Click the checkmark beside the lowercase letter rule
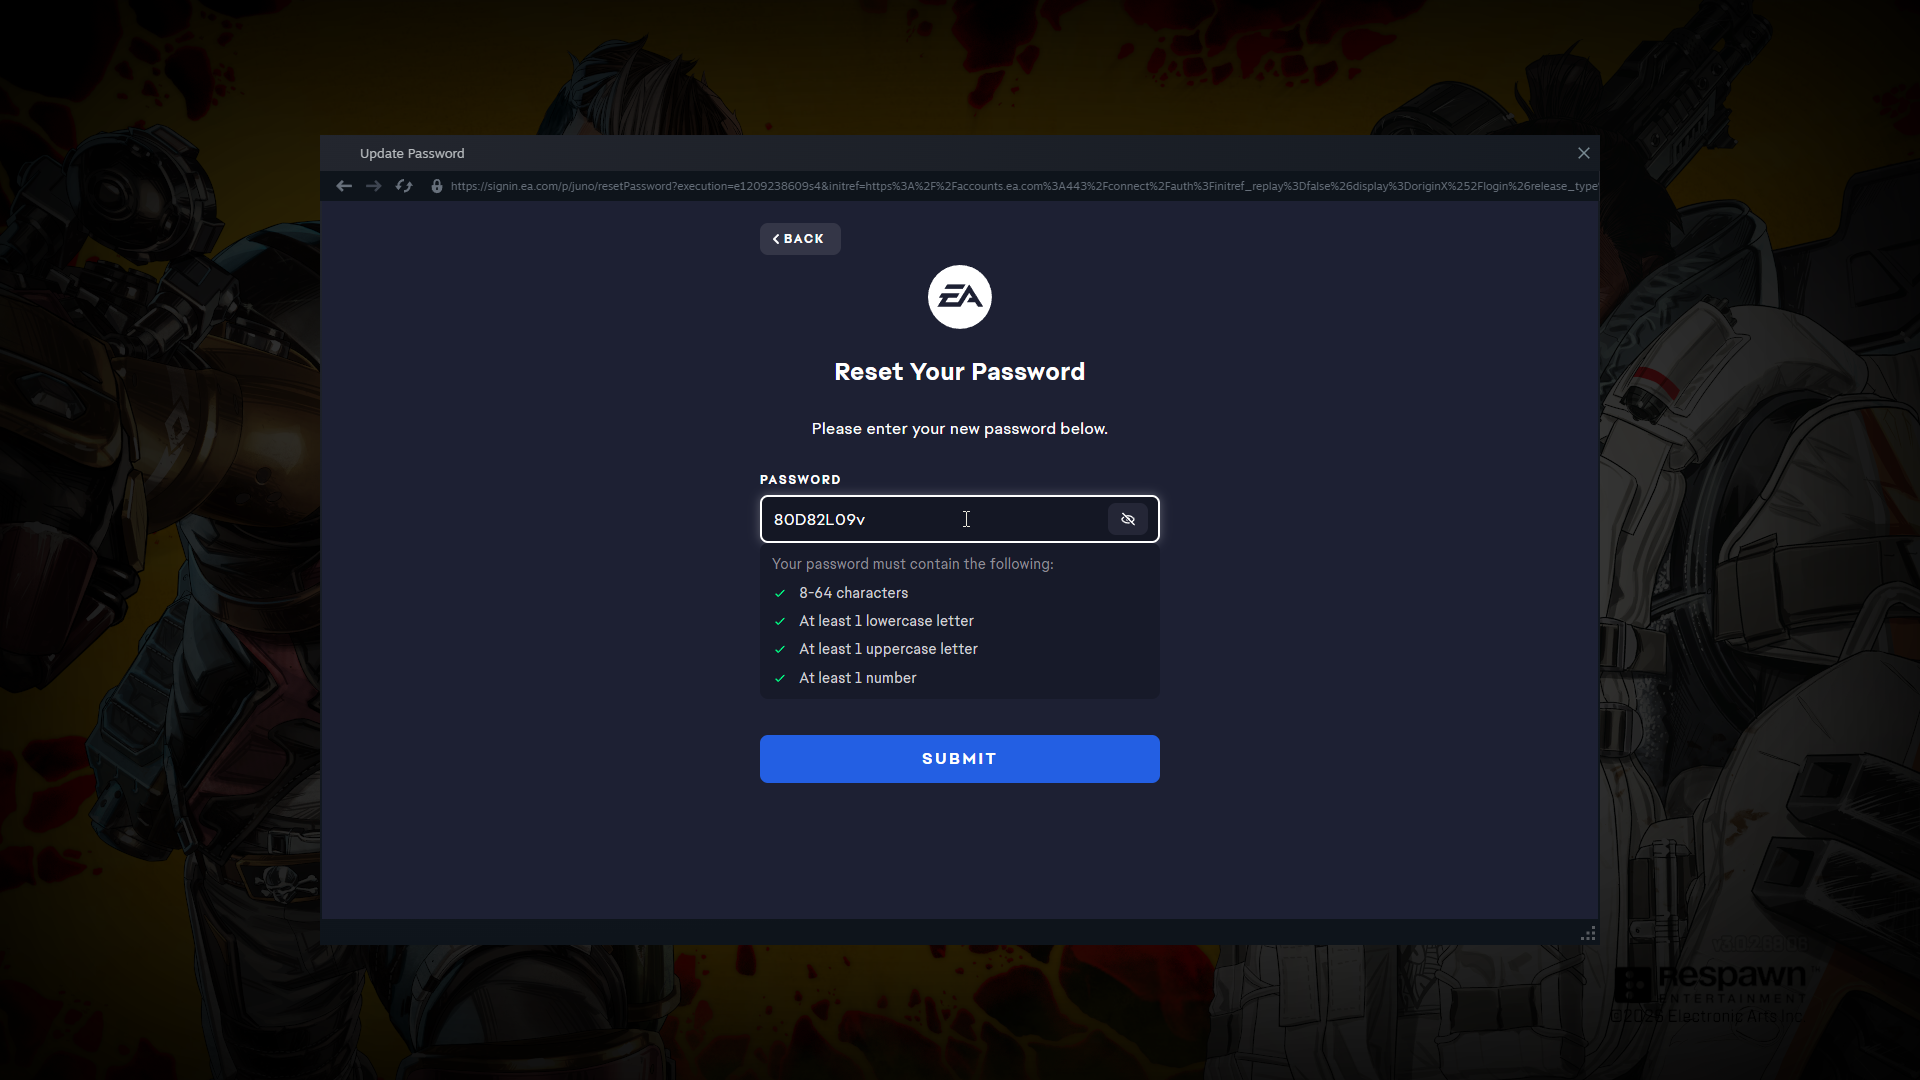1920x1080 pixels. pos(780,621)
